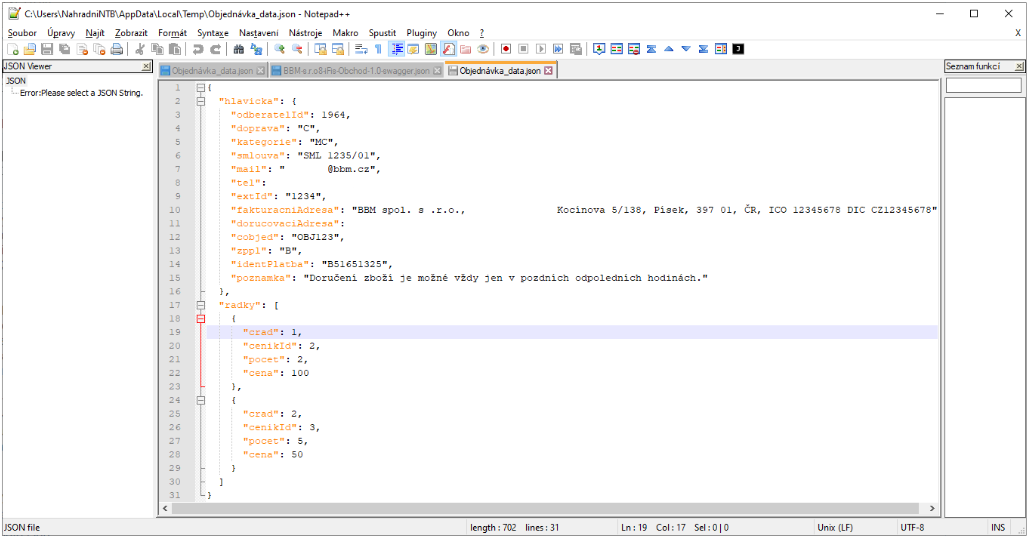Click the horizontal scrollbar right arrow

(932, 508)
